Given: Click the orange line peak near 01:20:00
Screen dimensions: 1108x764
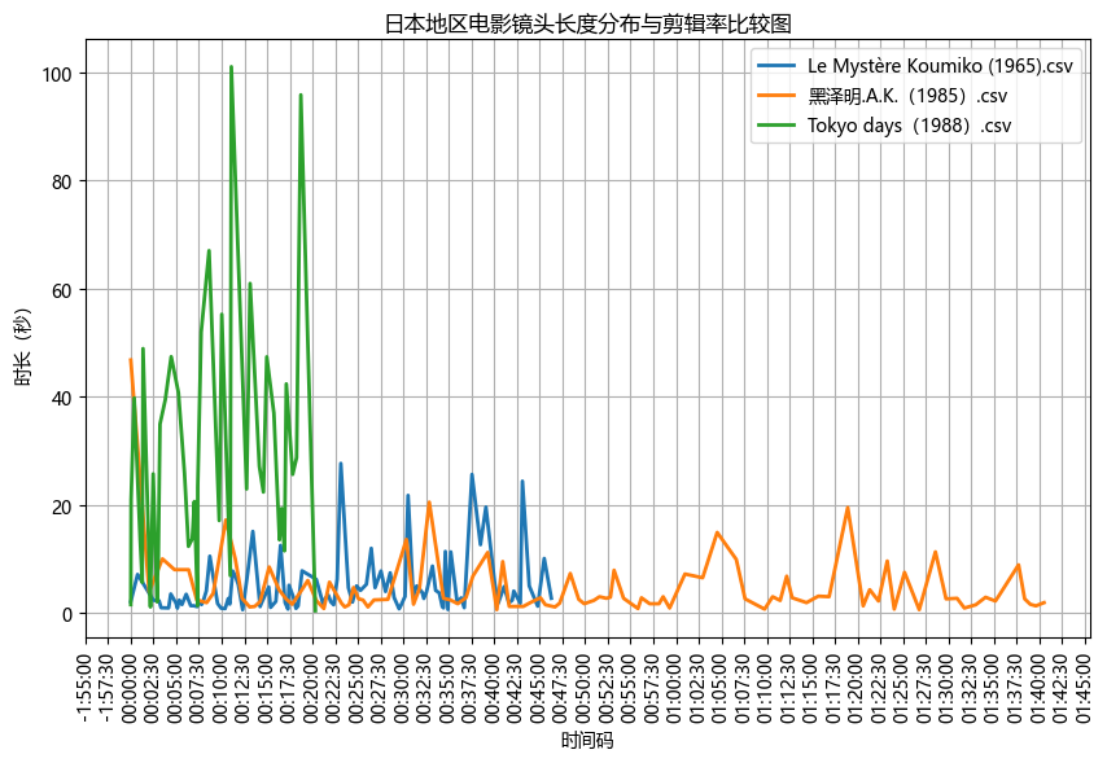Looking at the screenshot, I should pos(848,507).
